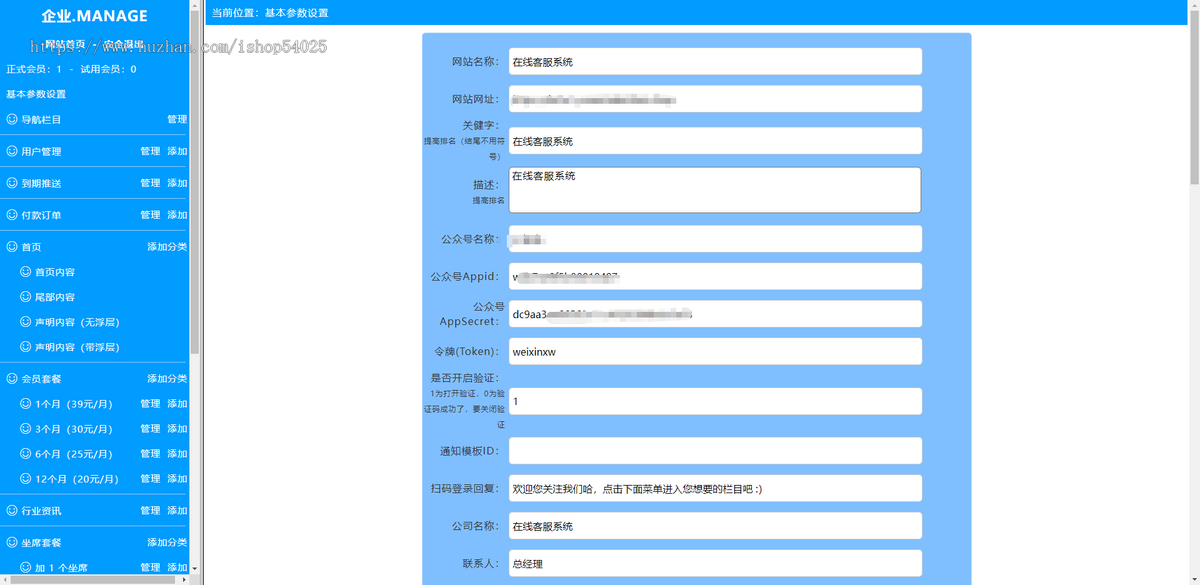This screenshot has width=1200, height=585.
Task: Click the 公司名称 input field
Action: pyautogui.click(x=715, y=526)
